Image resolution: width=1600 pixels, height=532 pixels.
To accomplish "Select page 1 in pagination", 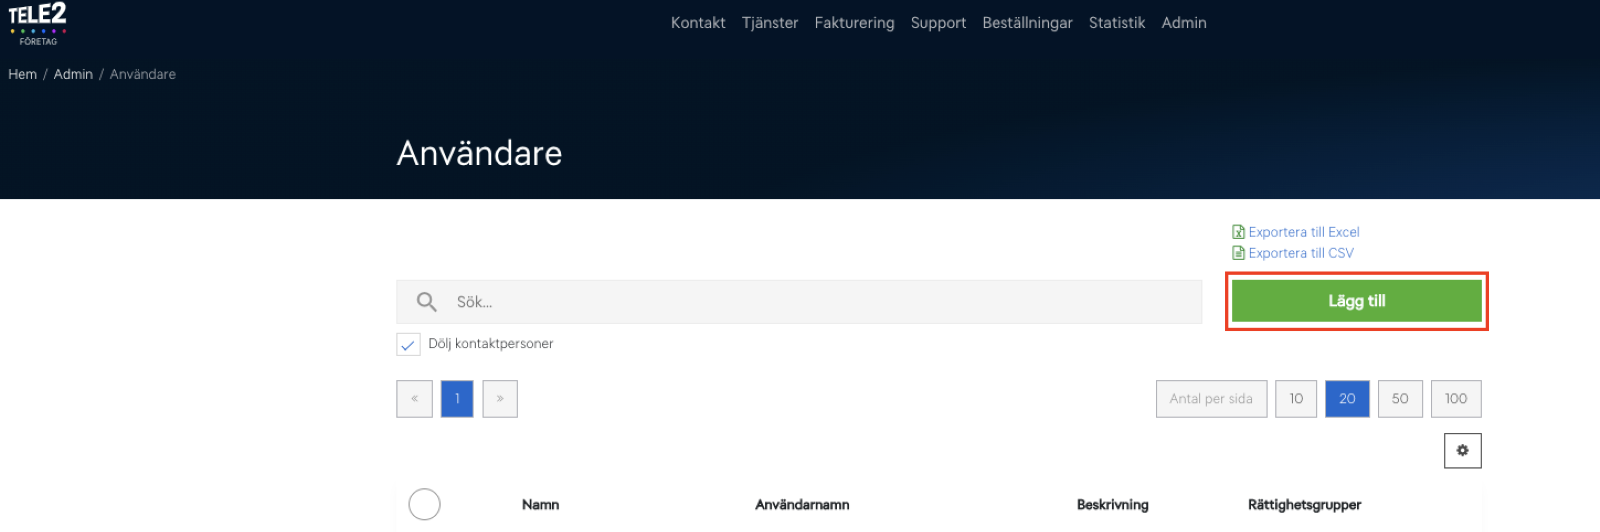I will pos(457,398).
